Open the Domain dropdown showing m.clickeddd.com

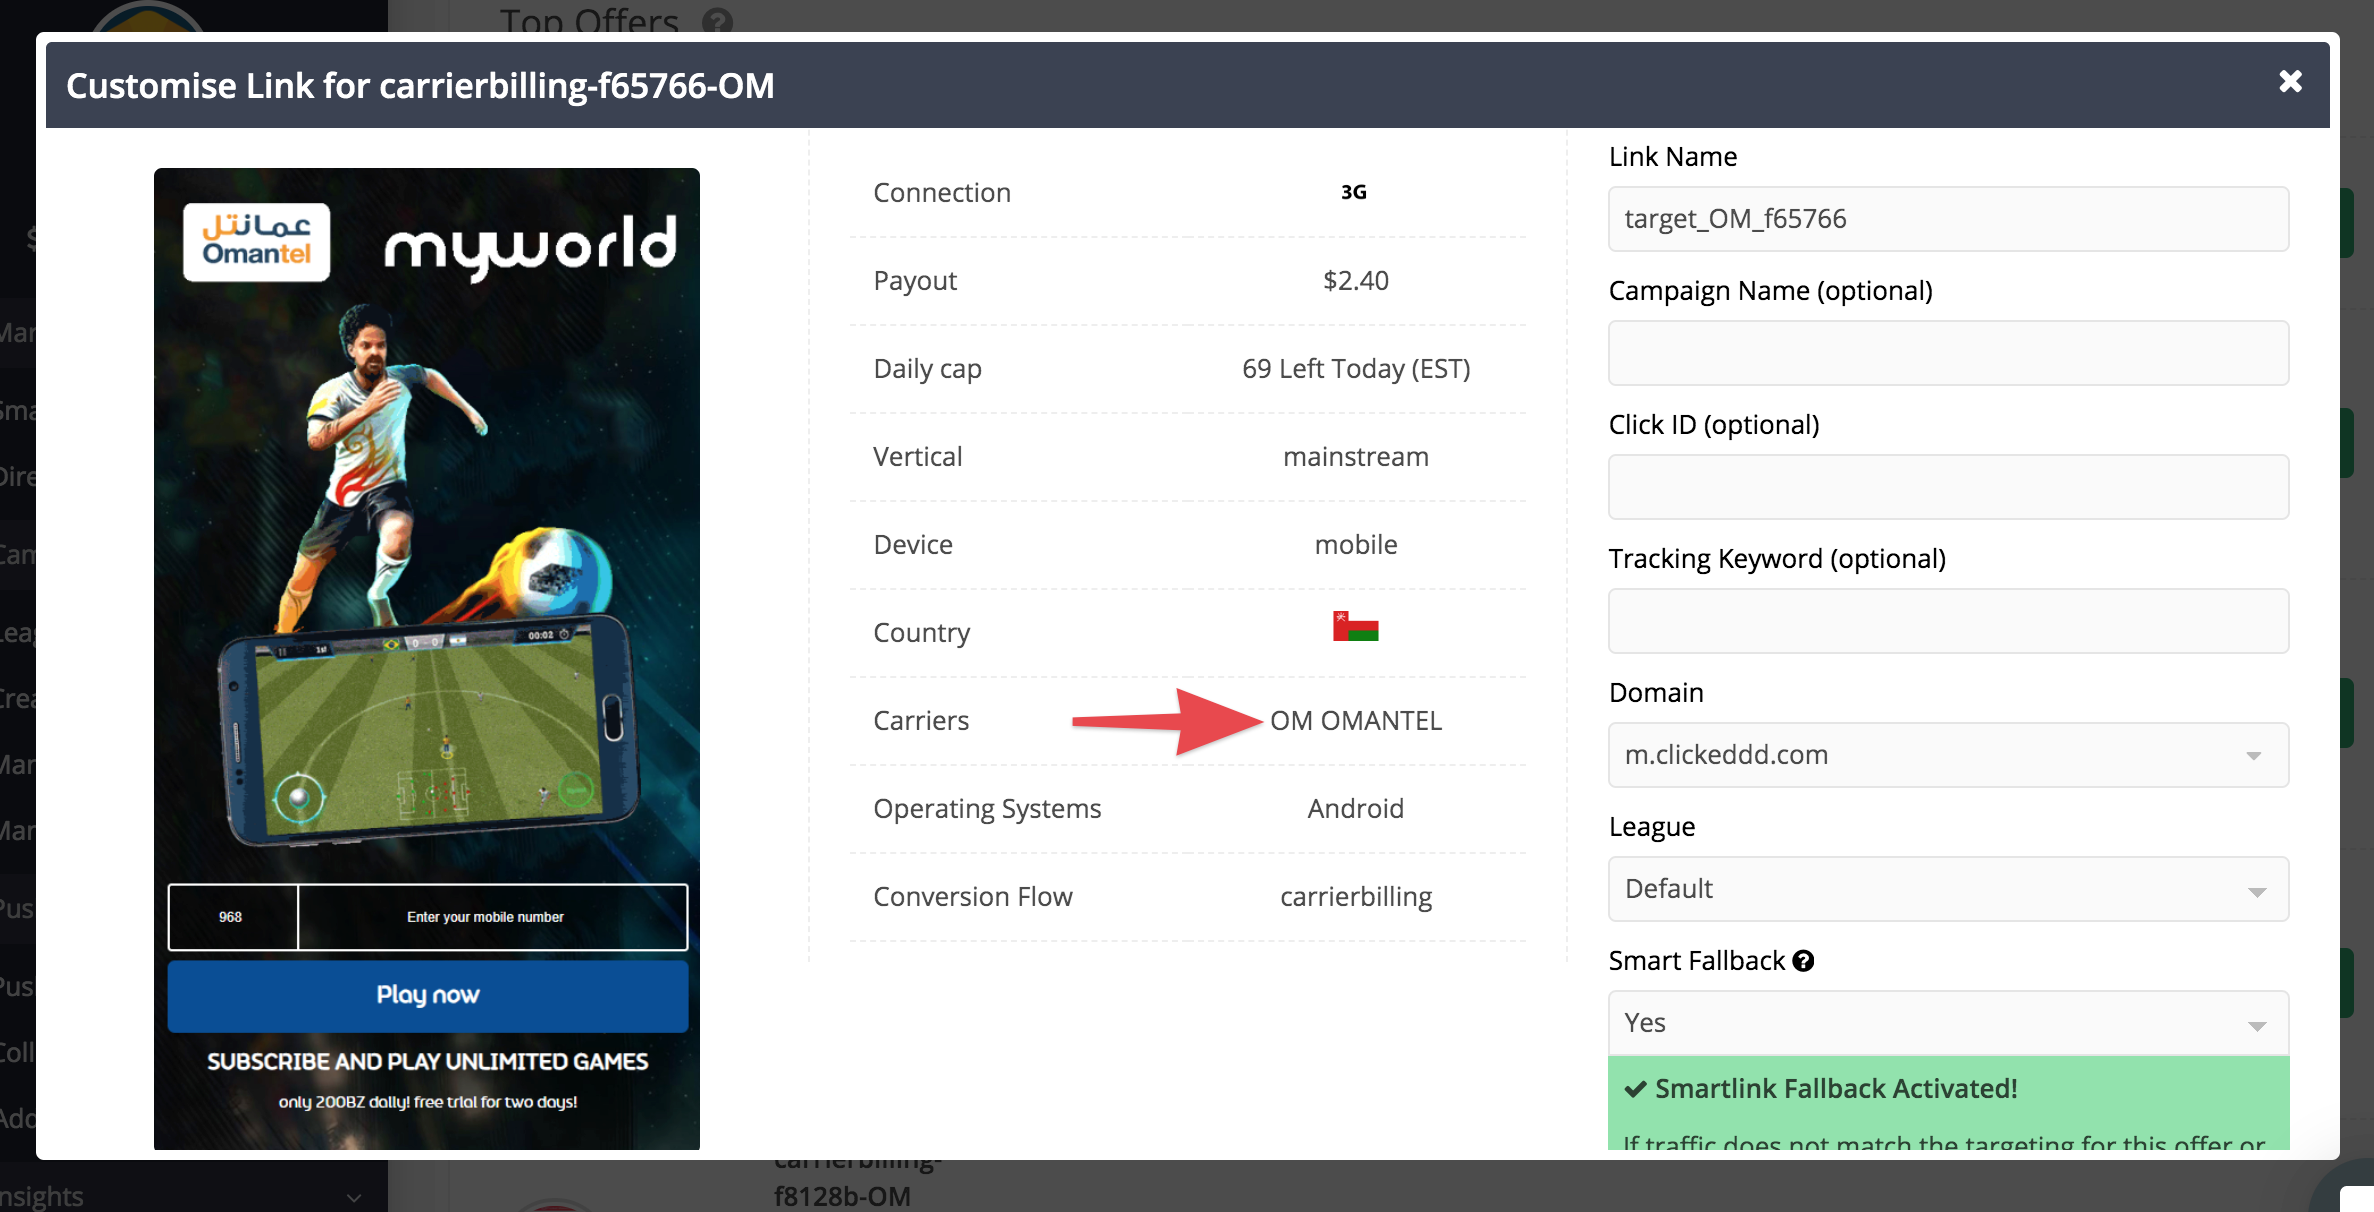tap(1948, 755)
